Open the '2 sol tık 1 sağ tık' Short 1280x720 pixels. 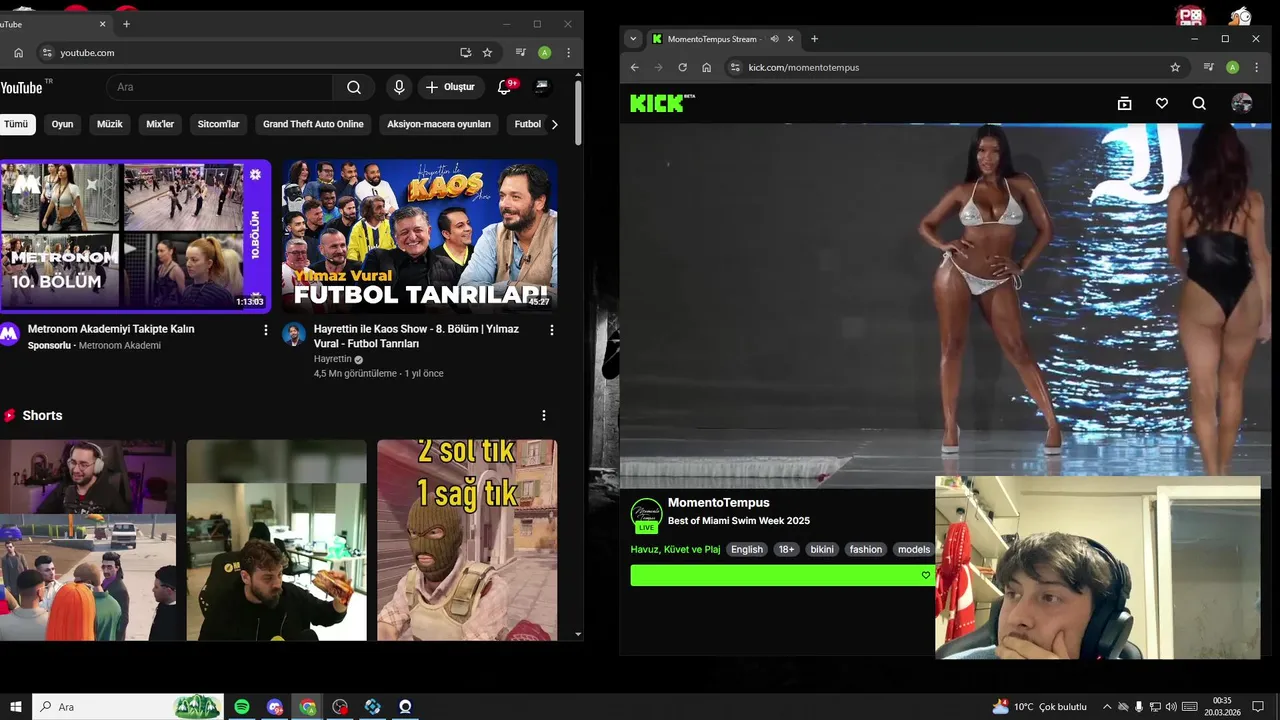tap(467, 540)
